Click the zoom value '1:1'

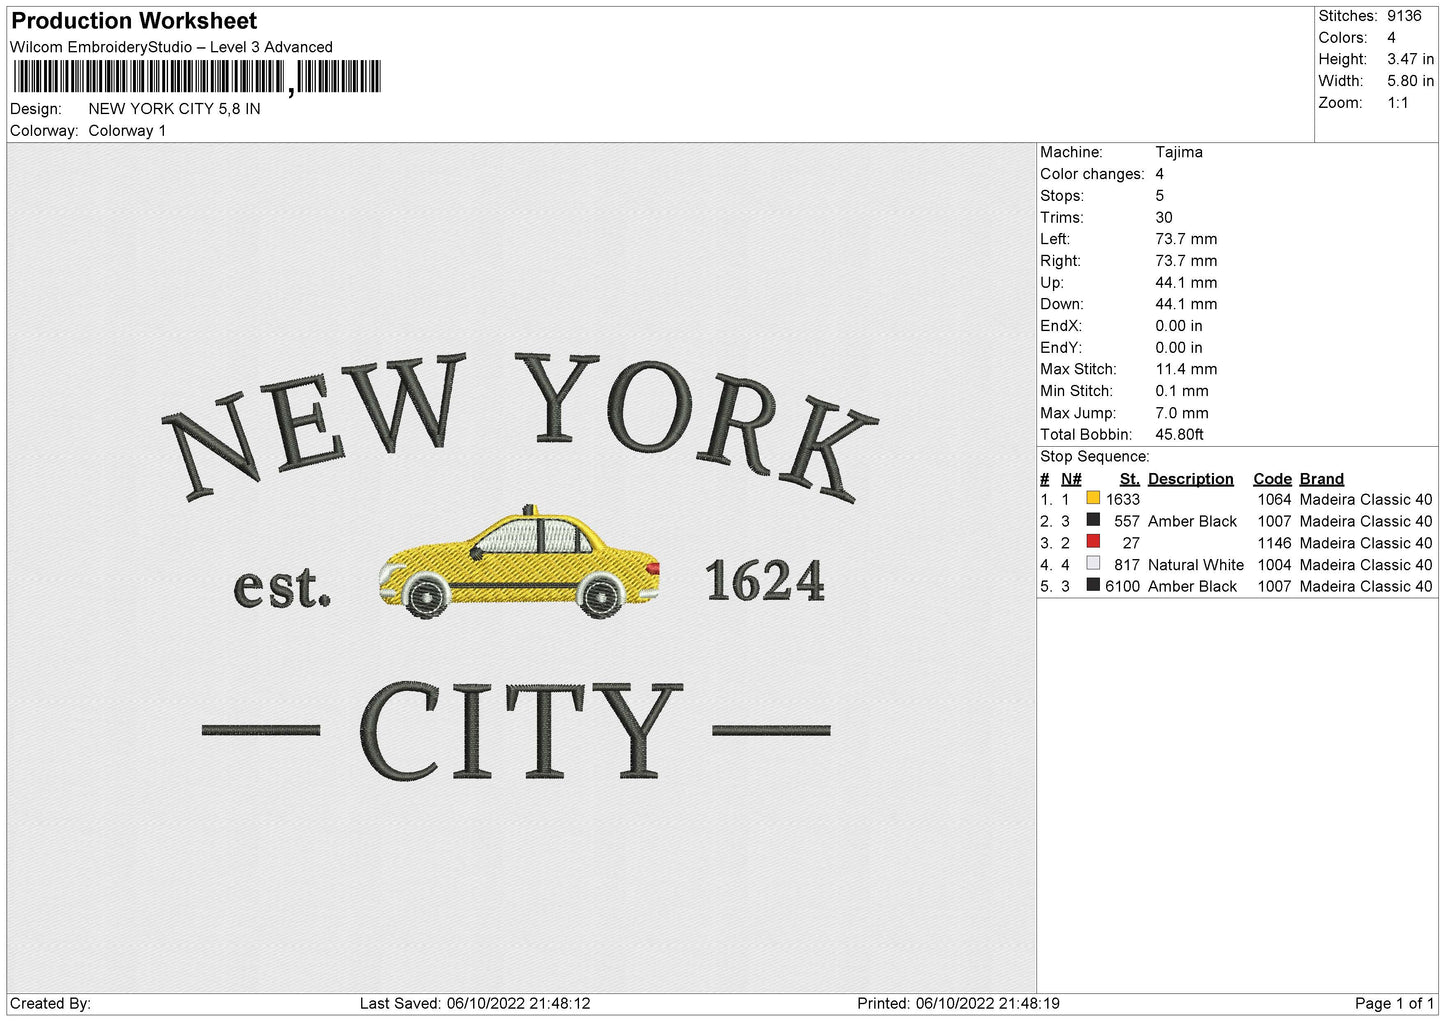[x=1397, y=103]
